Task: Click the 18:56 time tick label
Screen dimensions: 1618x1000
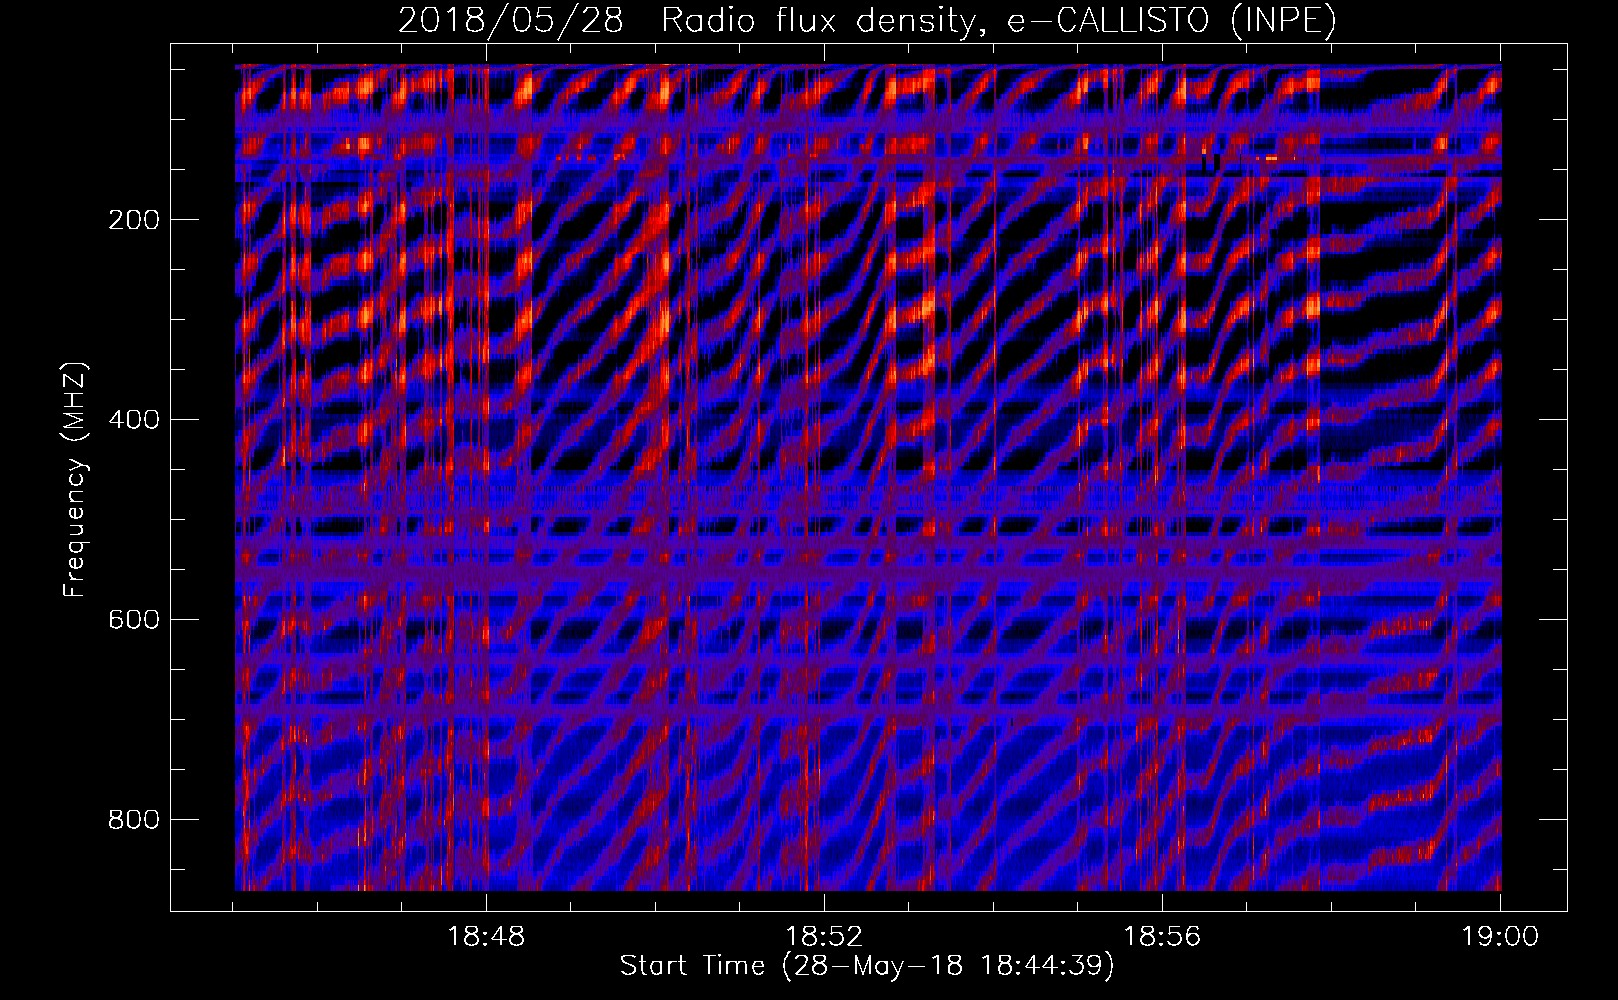Action: click(1162, 937)
